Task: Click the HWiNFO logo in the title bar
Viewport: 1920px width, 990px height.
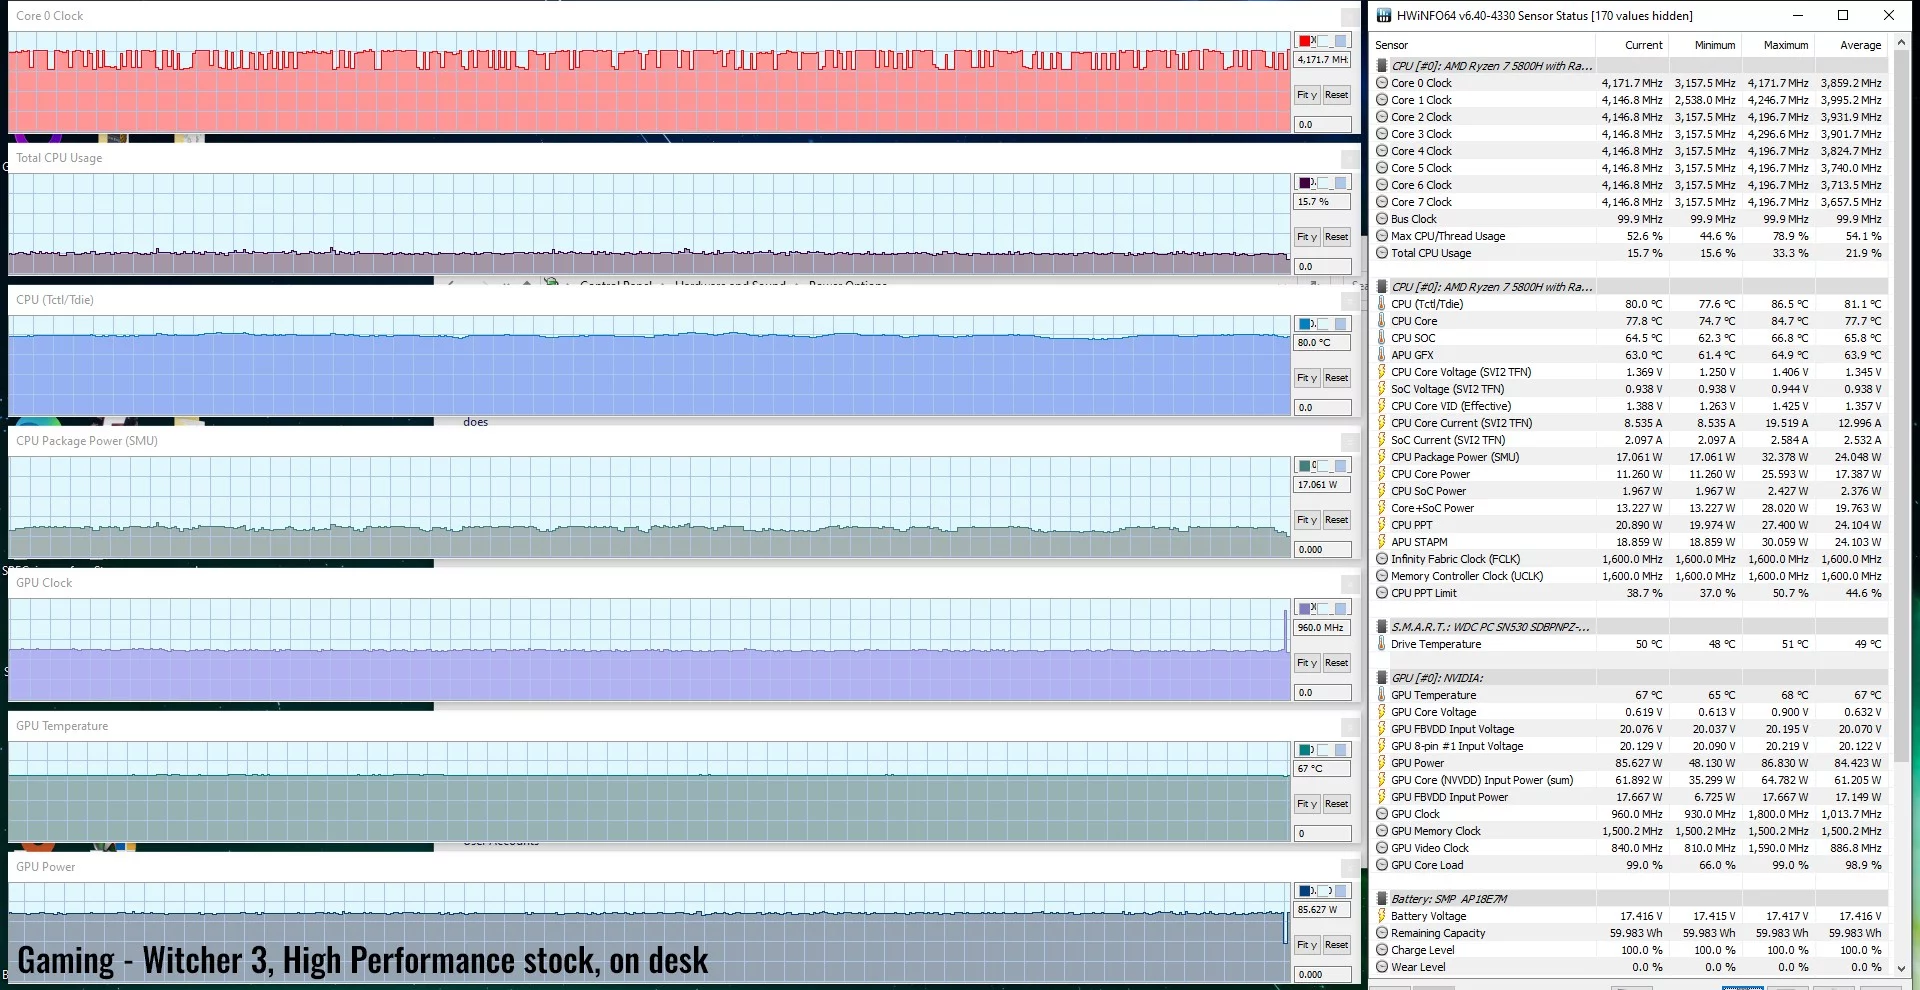Action: tap(1383, 15)
